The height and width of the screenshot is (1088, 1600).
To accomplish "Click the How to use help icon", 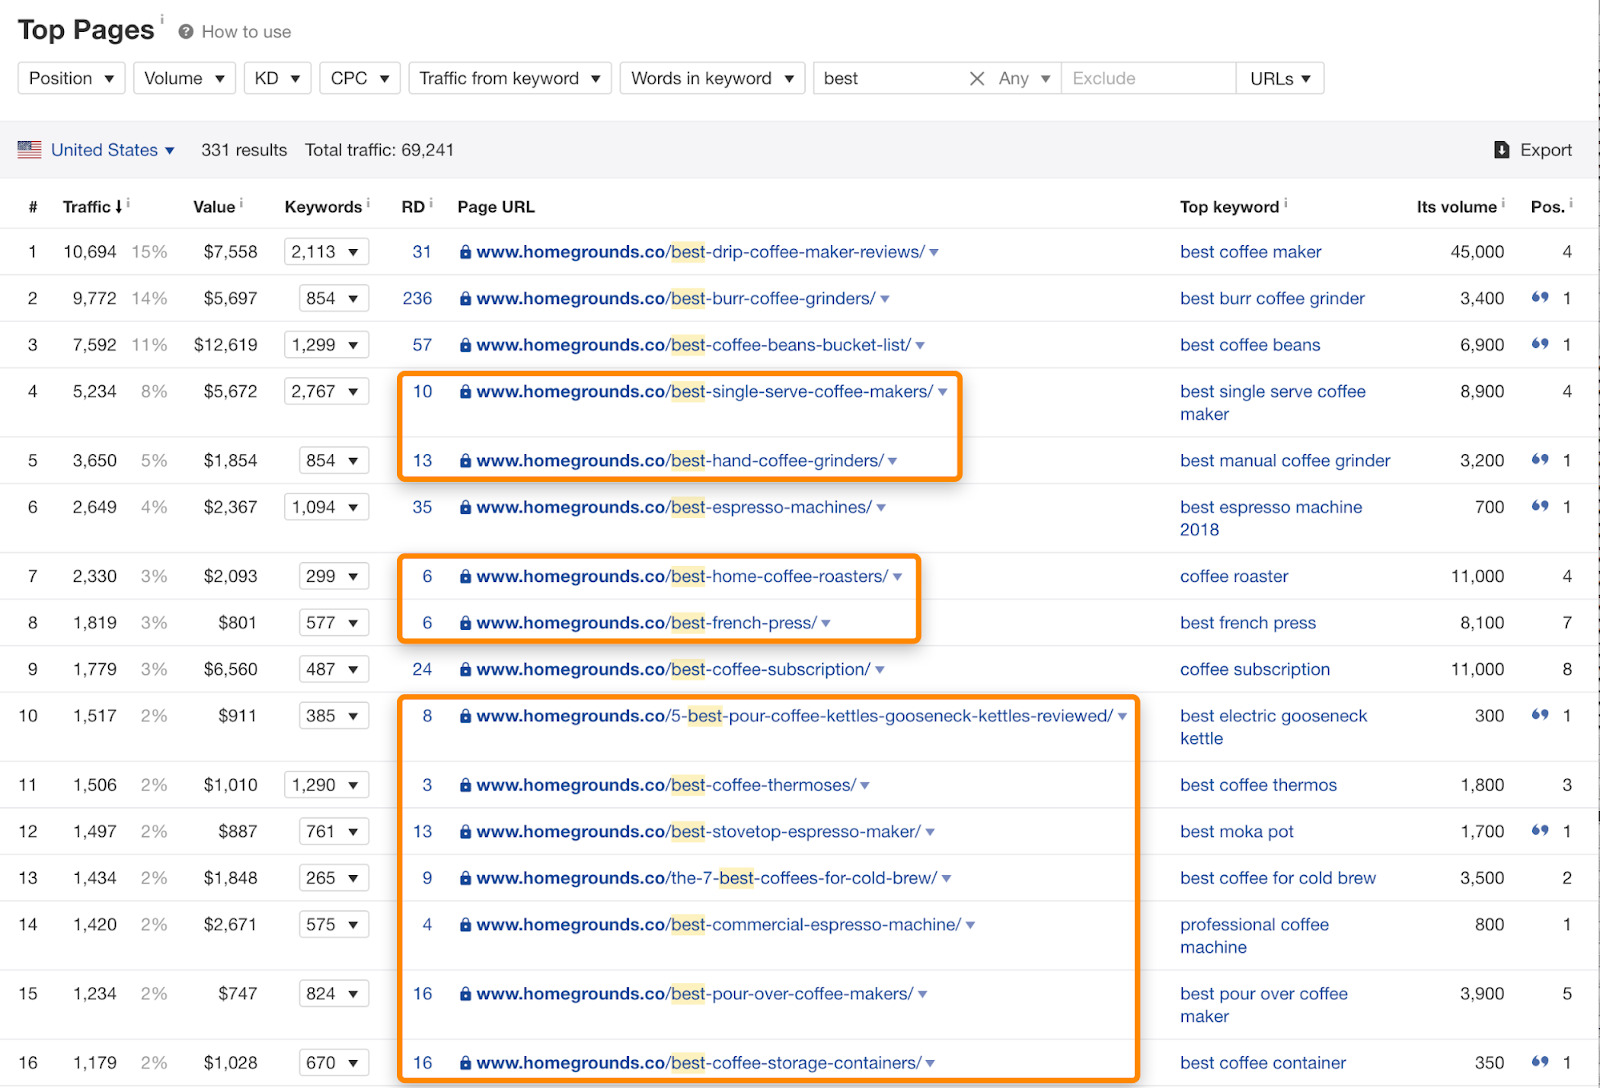I will tap(186, 32).
